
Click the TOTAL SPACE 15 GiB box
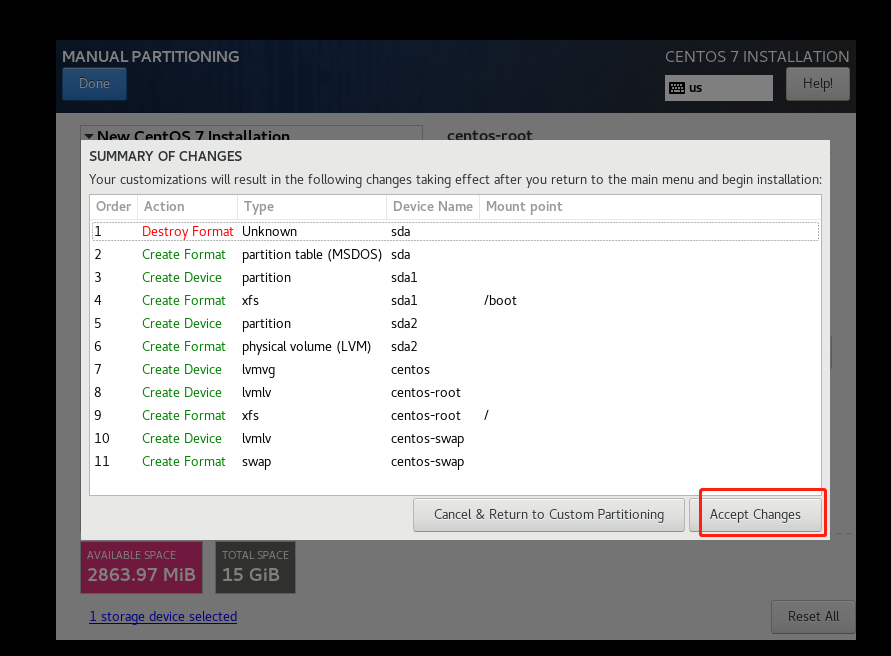point(255,567)
